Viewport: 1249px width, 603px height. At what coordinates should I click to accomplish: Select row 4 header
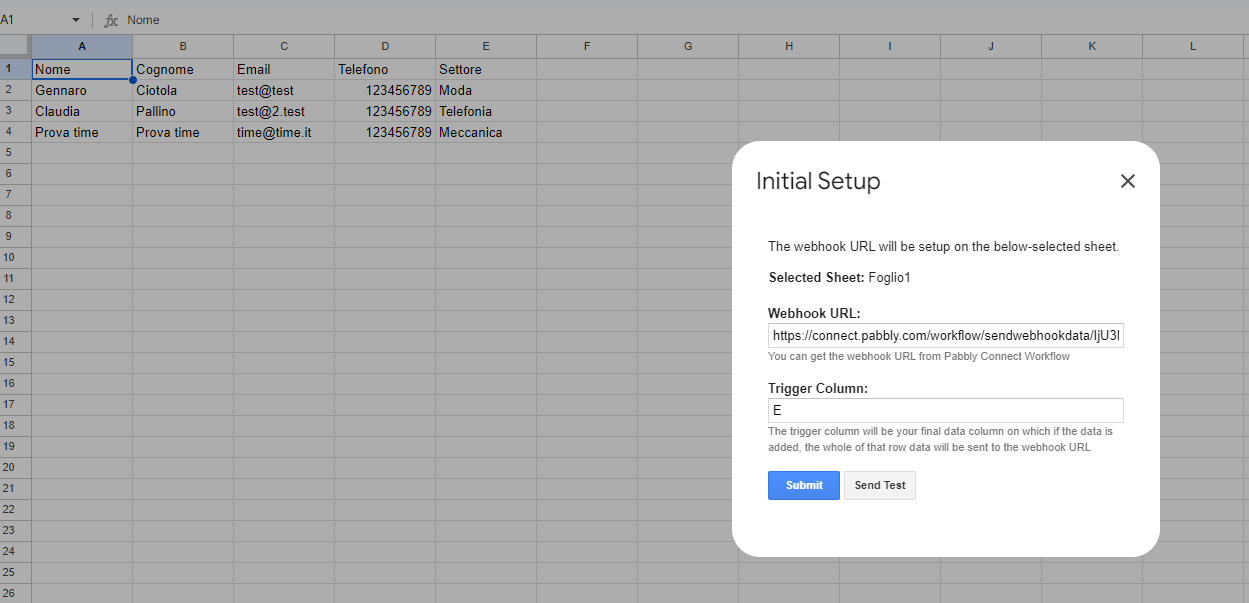(x=15, y=132)
